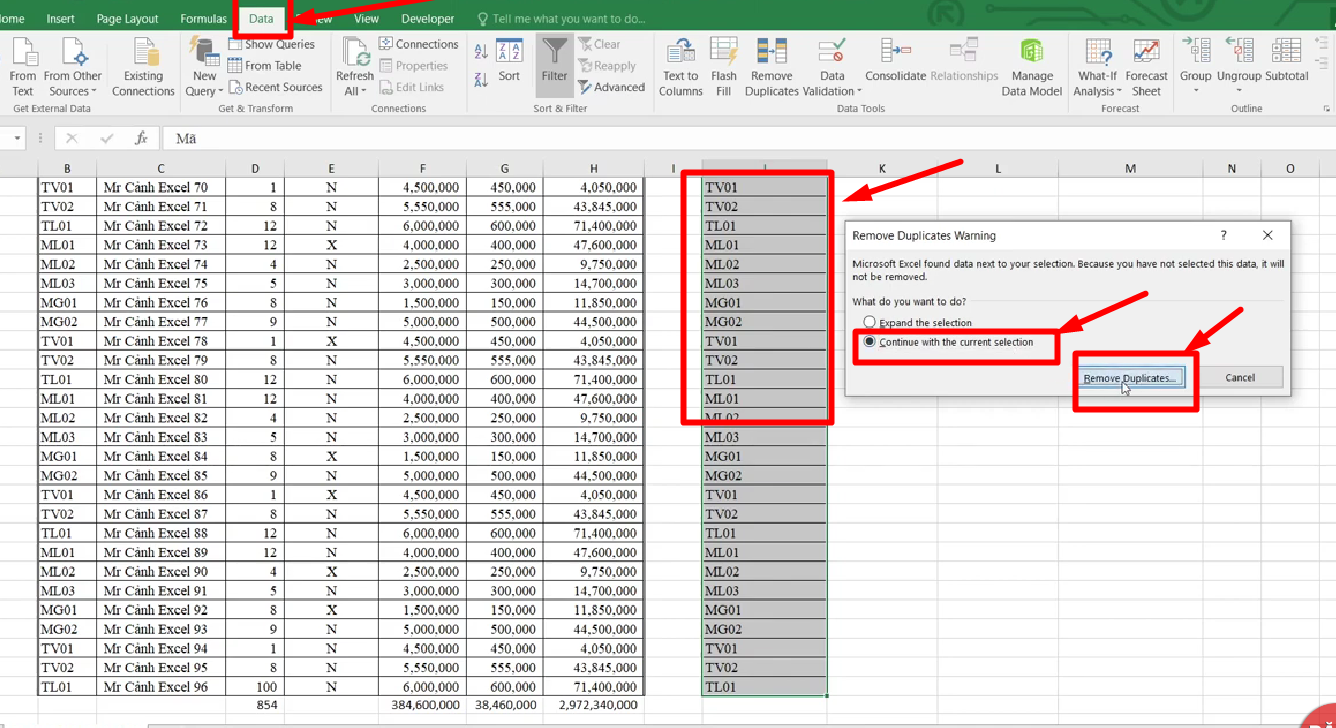This screenshot has width=1336, height=728.
Task: Open the Recent Sources list
Action: 275,87
